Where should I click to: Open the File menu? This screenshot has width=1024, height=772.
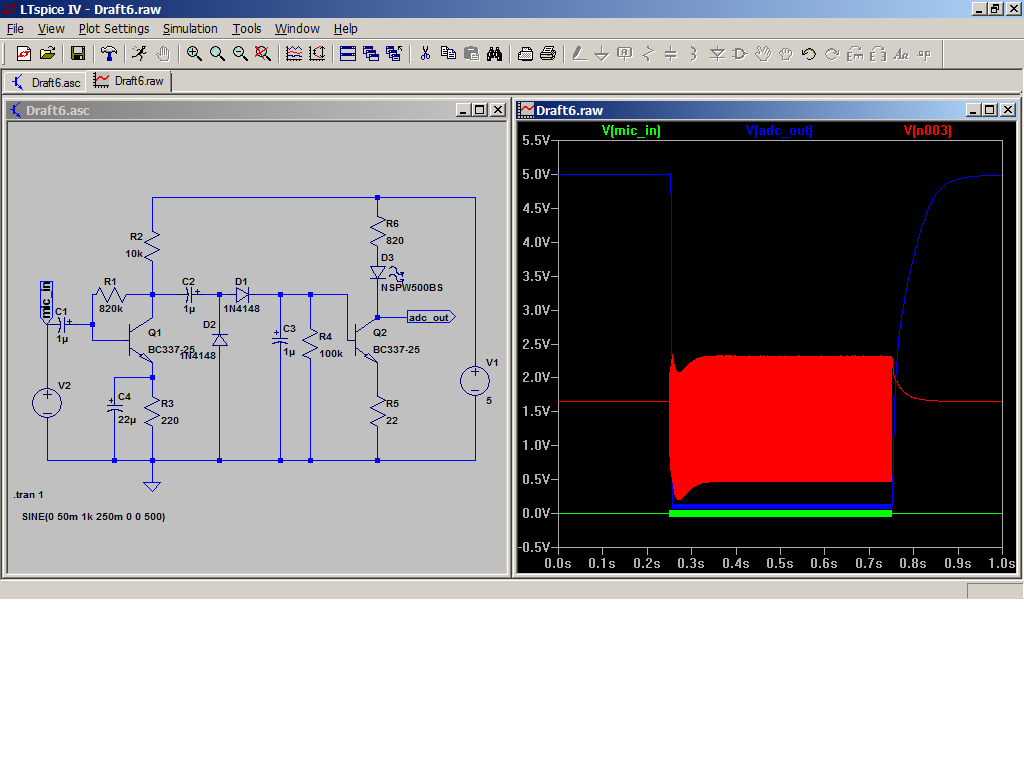click(15, 29)
